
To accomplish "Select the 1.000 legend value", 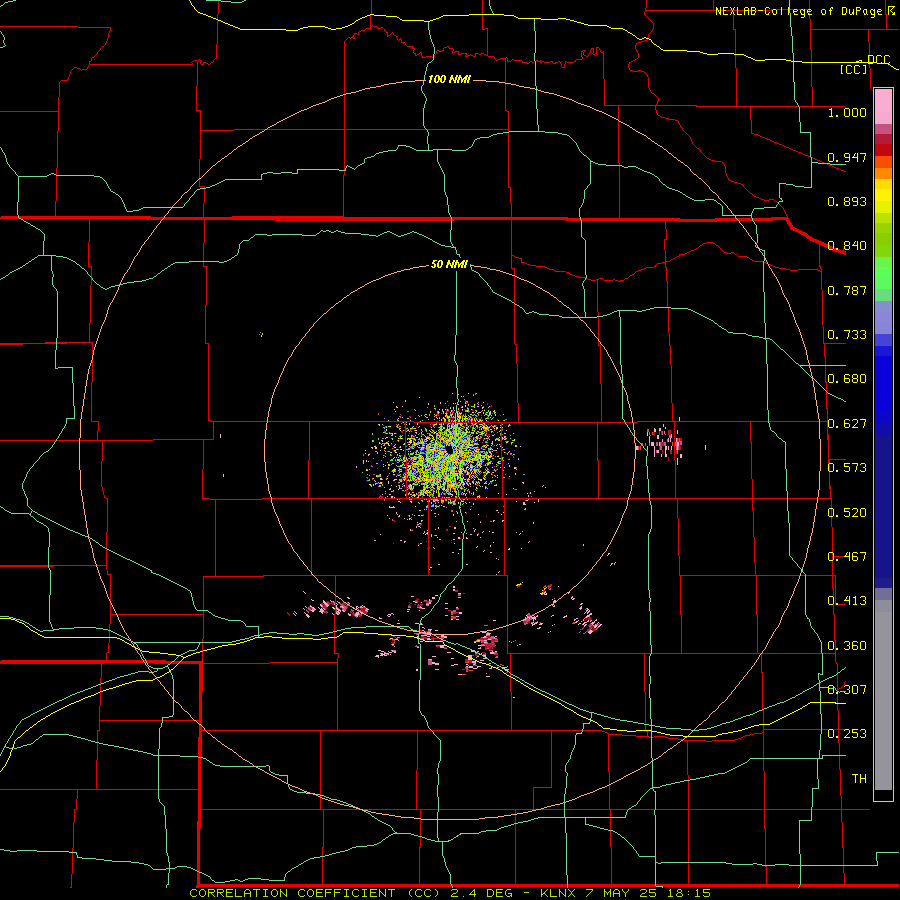I will (x=847, y=112).
